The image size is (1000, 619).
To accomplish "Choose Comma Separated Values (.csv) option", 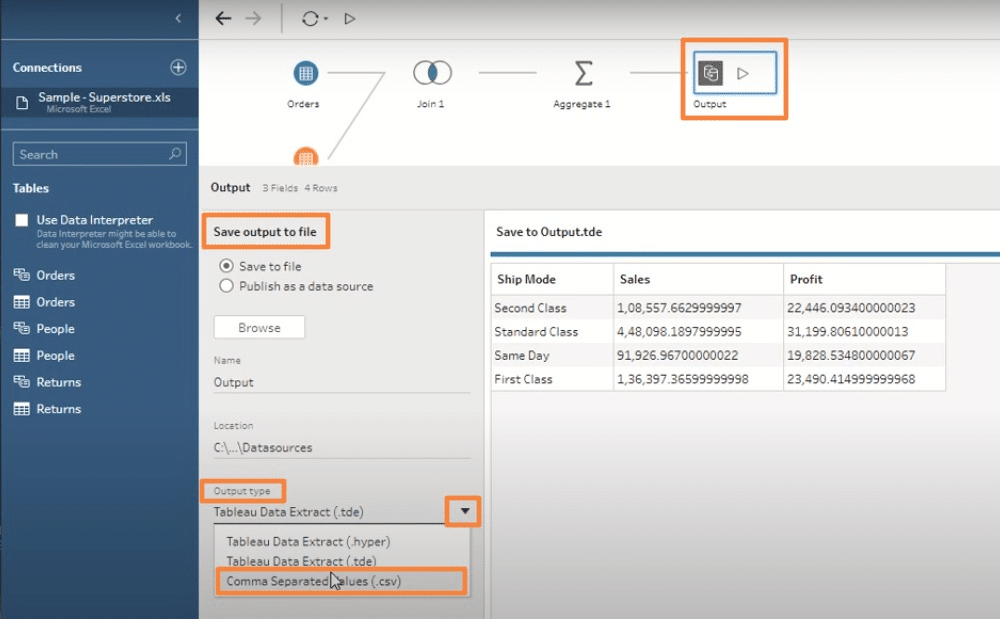I will pyautogui.click(x=313, y=581).
